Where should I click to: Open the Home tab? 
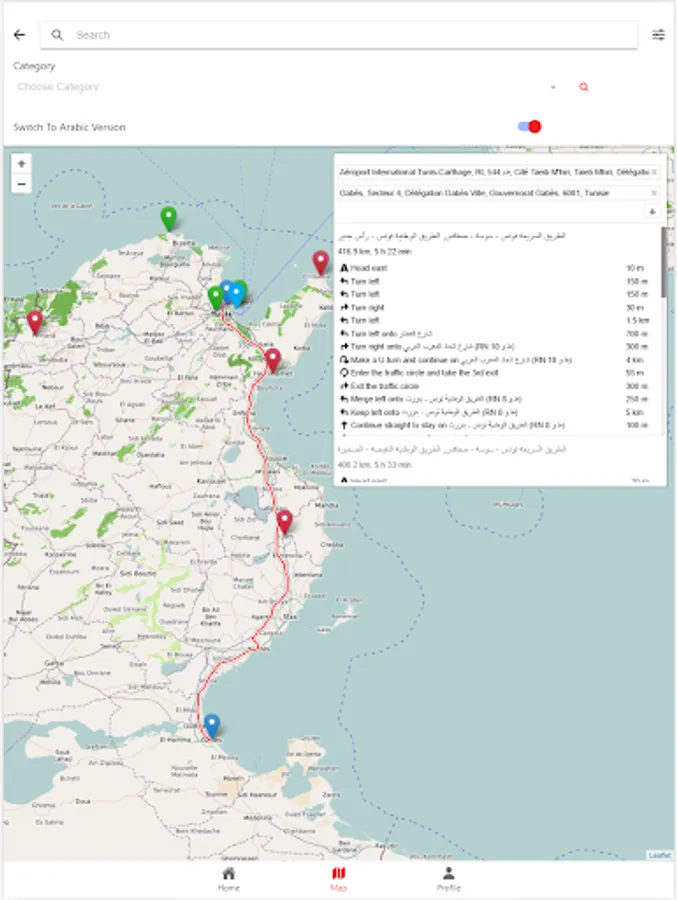tap(229, 879)
